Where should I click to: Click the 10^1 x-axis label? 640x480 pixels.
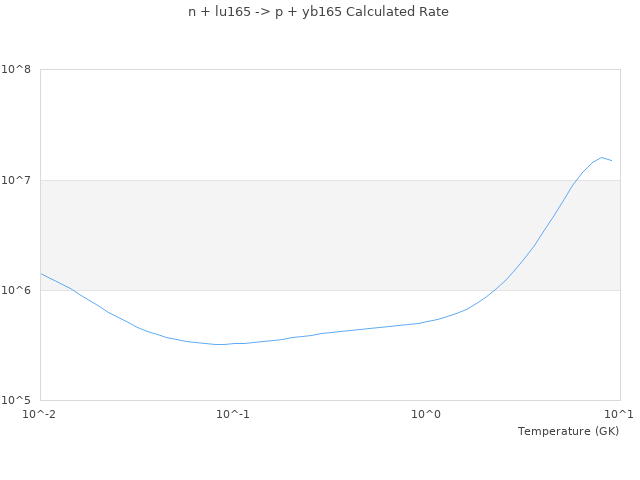620,415
